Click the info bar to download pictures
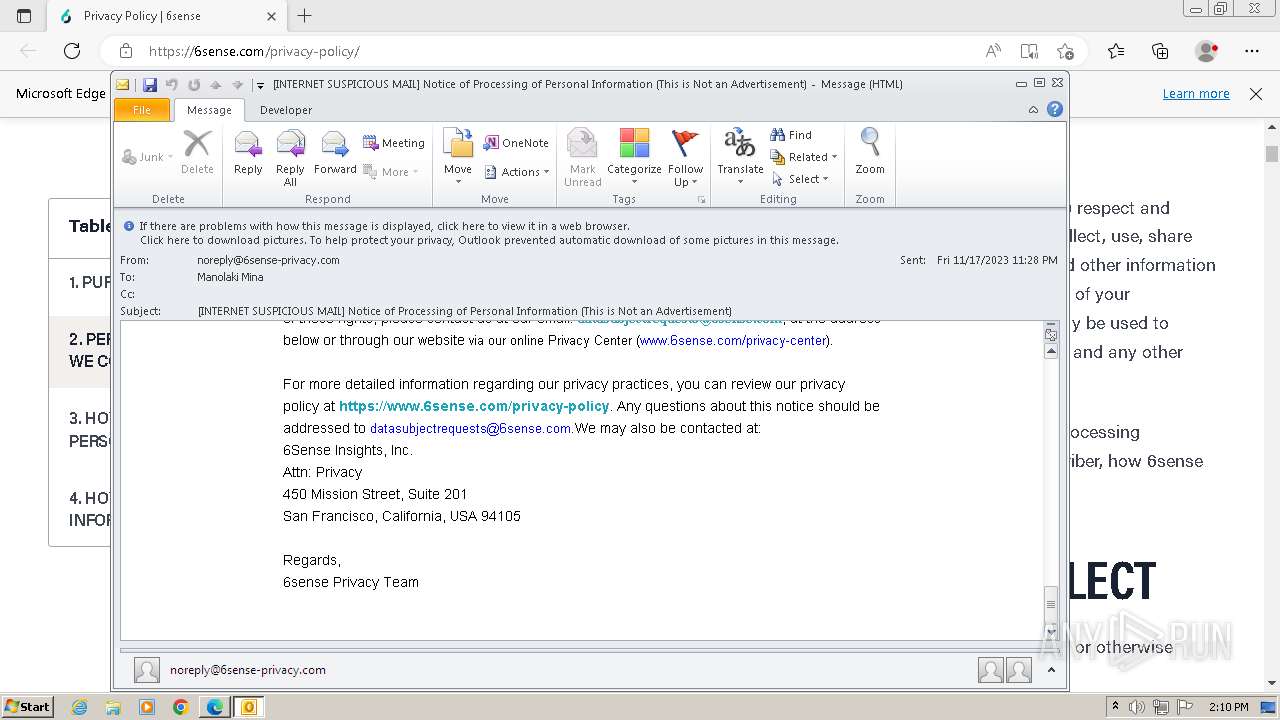Image resolution: width=1280 pixels, height=720 pixels. [x=489, y=240]
